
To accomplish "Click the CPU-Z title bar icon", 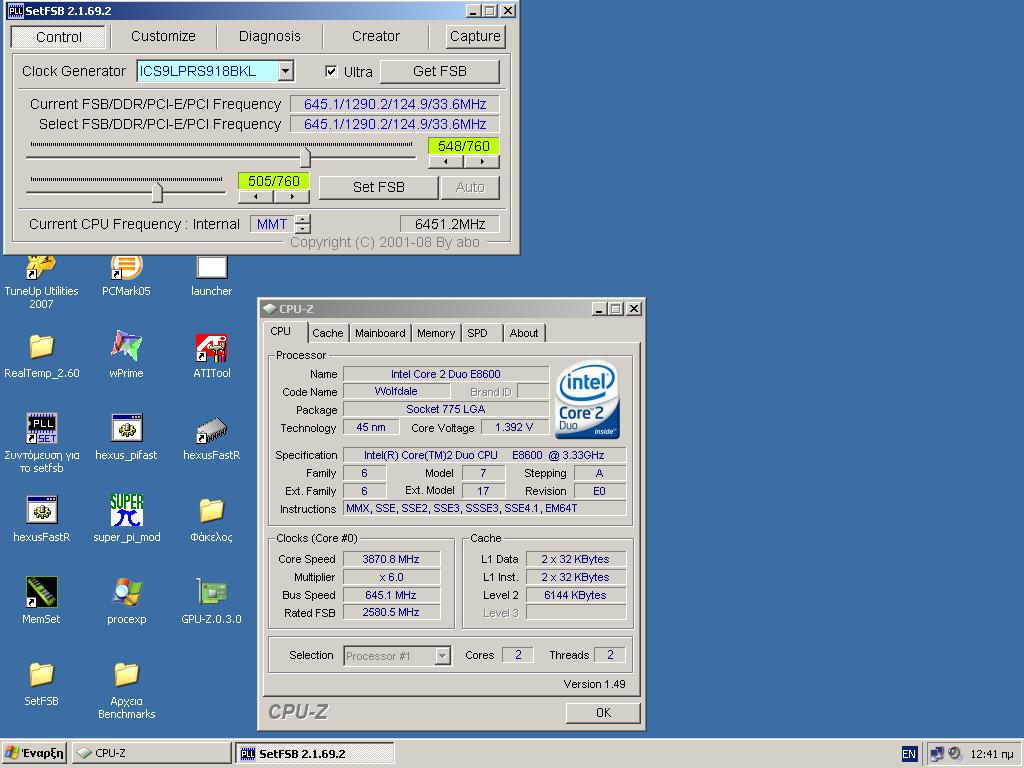I will (270, 308).
